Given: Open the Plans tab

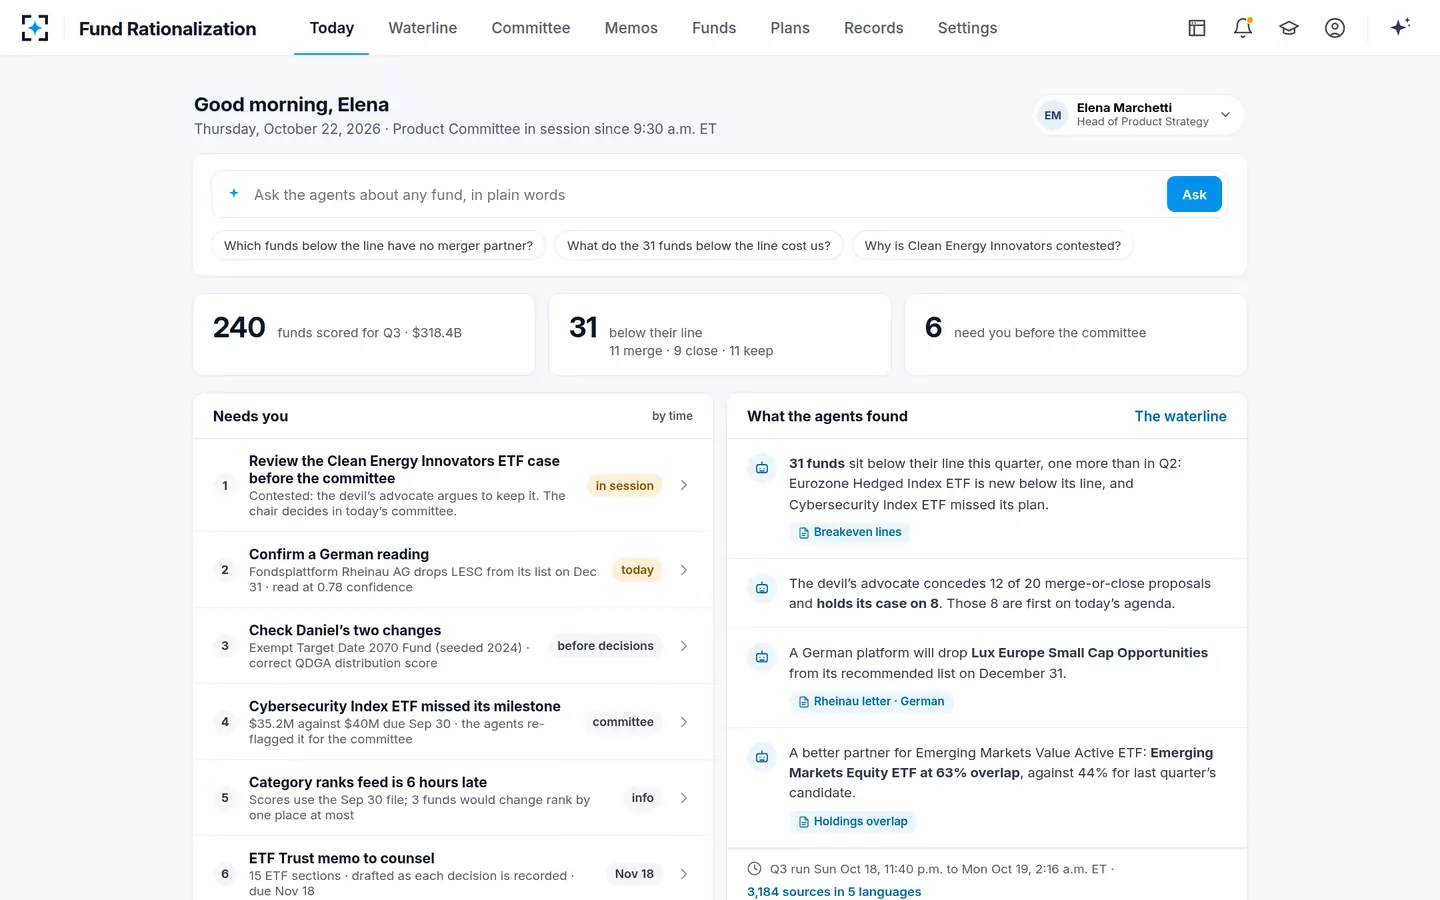Looking at the screenshot, I should [x=790, y=28].
